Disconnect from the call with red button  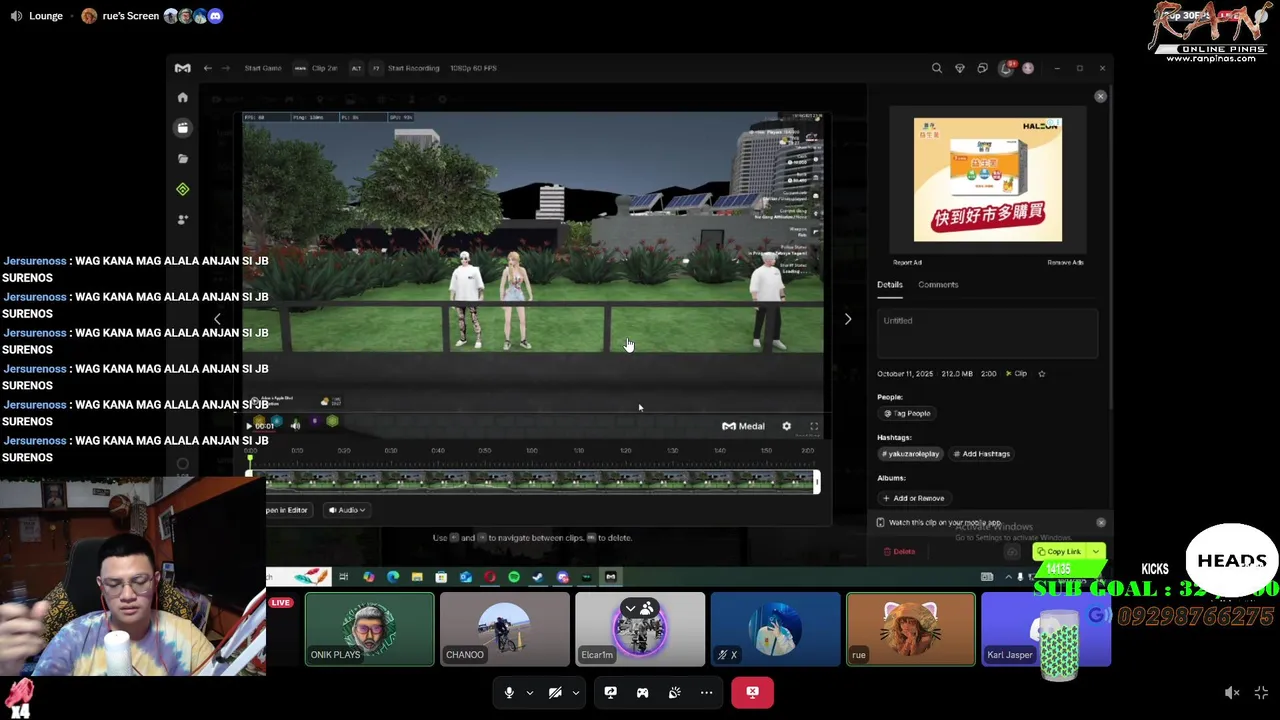coord(752,692)
